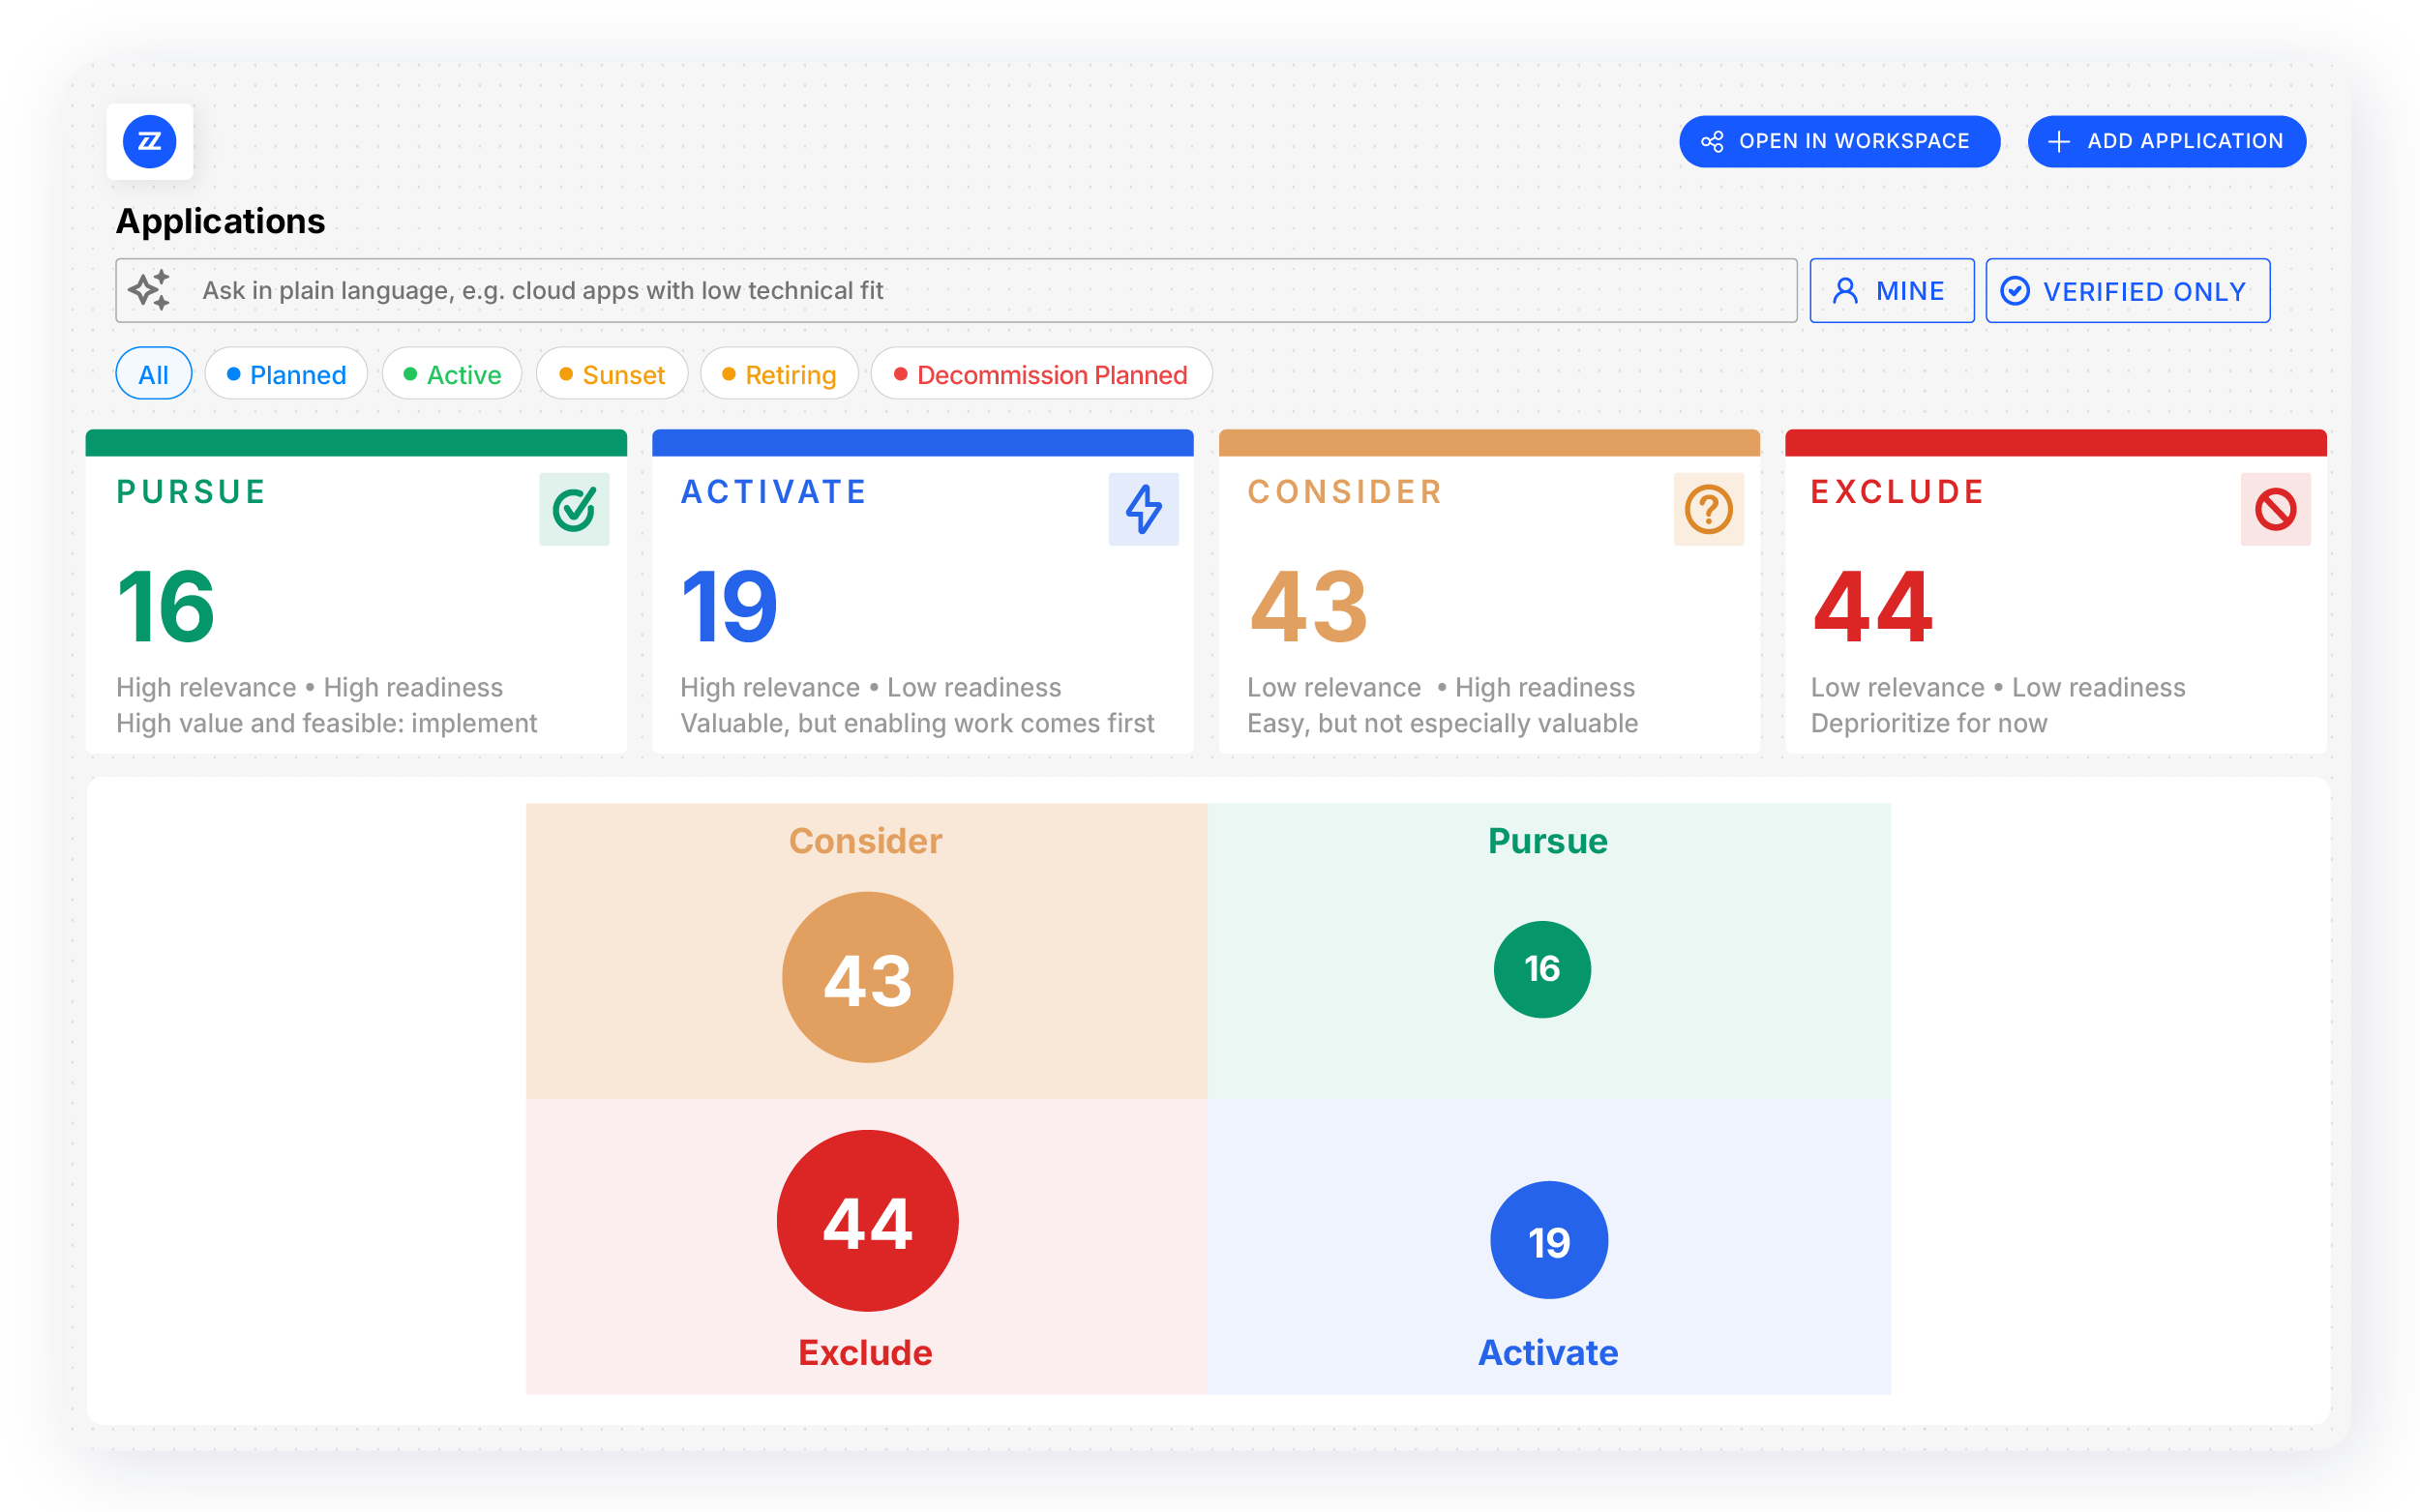
Task: Select the All status filter
Action: pyautogui.click(x=153, y=374)
